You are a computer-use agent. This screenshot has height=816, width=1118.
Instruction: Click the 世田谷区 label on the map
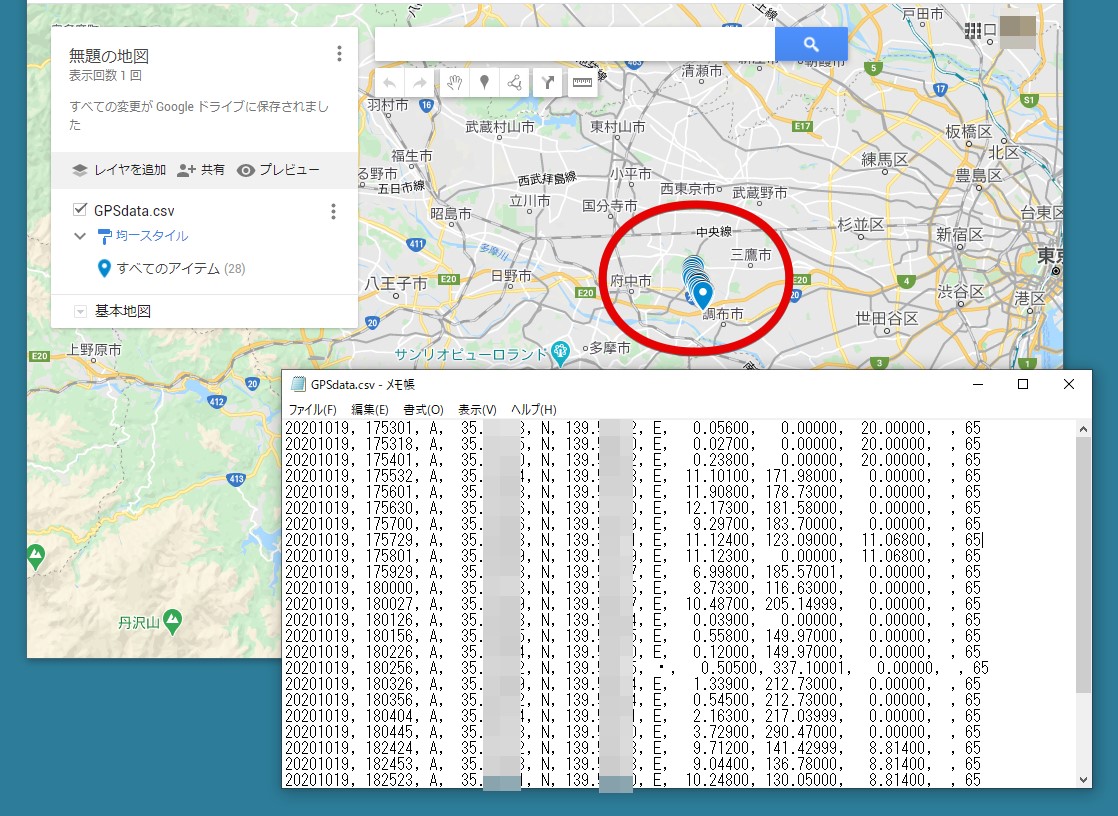point(886,318)
